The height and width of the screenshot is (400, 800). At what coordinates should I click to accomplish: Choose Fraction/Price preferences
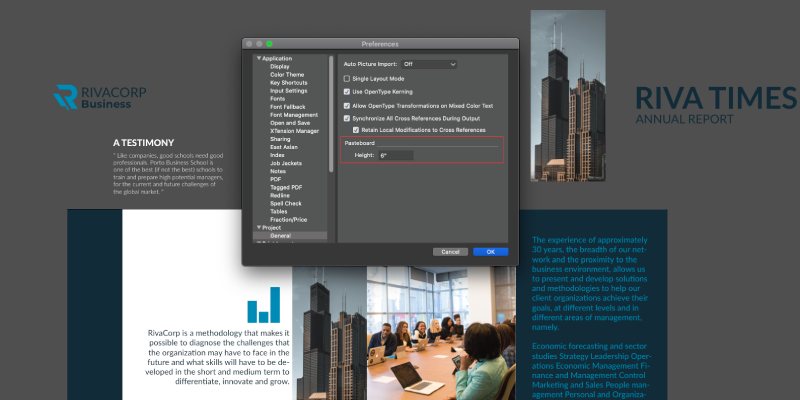[x=288, y=219]
